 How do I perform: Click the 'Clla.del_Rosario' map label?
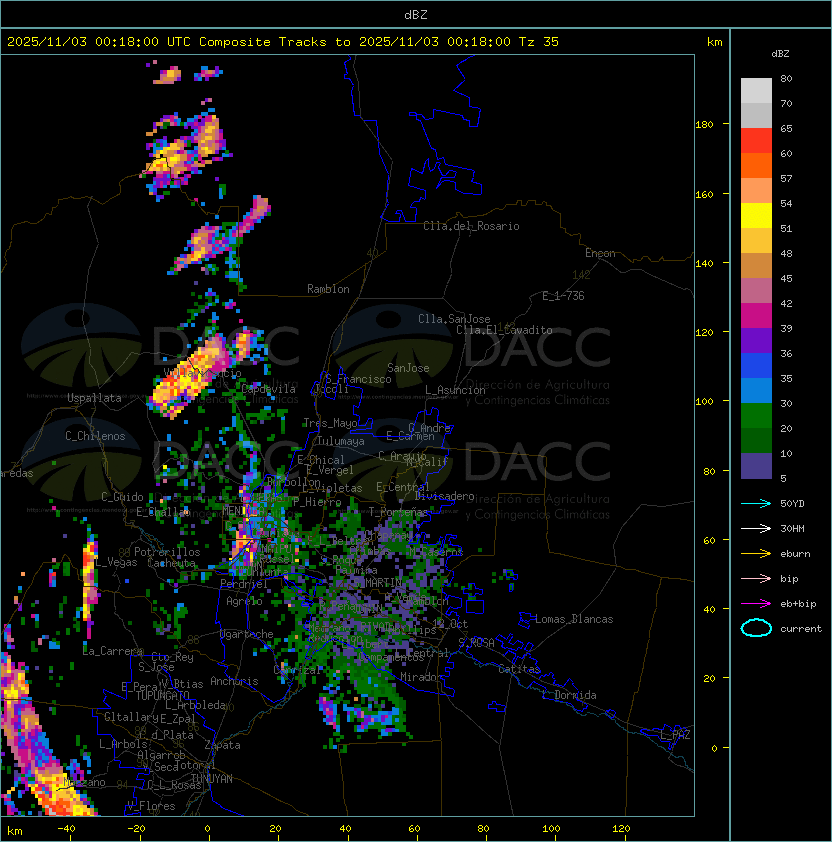point(471,226)
